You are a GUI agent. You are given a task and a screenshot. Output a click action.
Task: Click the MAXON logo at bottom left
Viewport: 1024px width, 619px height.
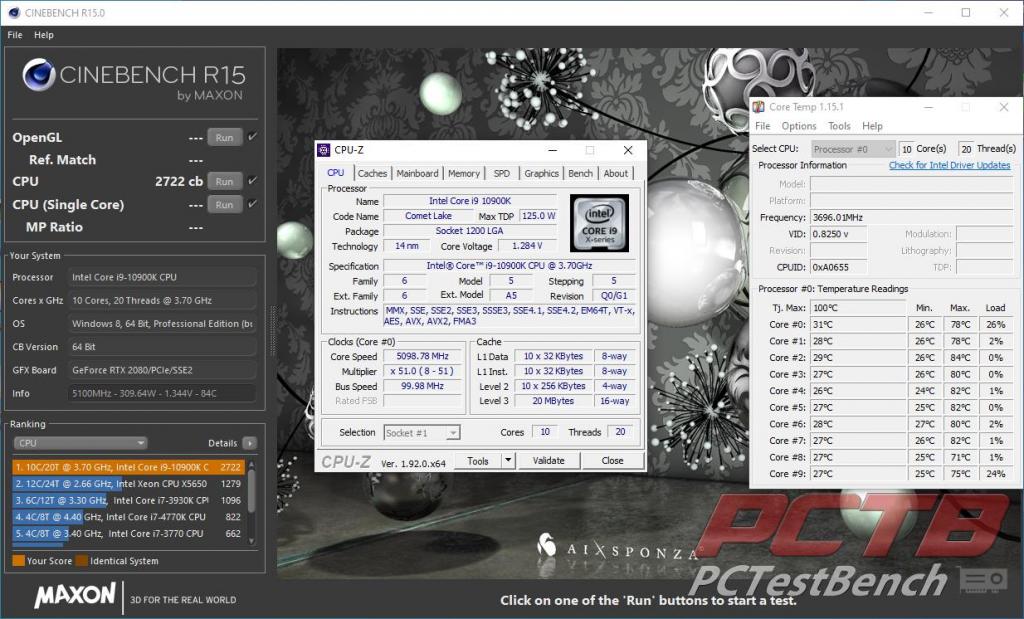point(74,595)
